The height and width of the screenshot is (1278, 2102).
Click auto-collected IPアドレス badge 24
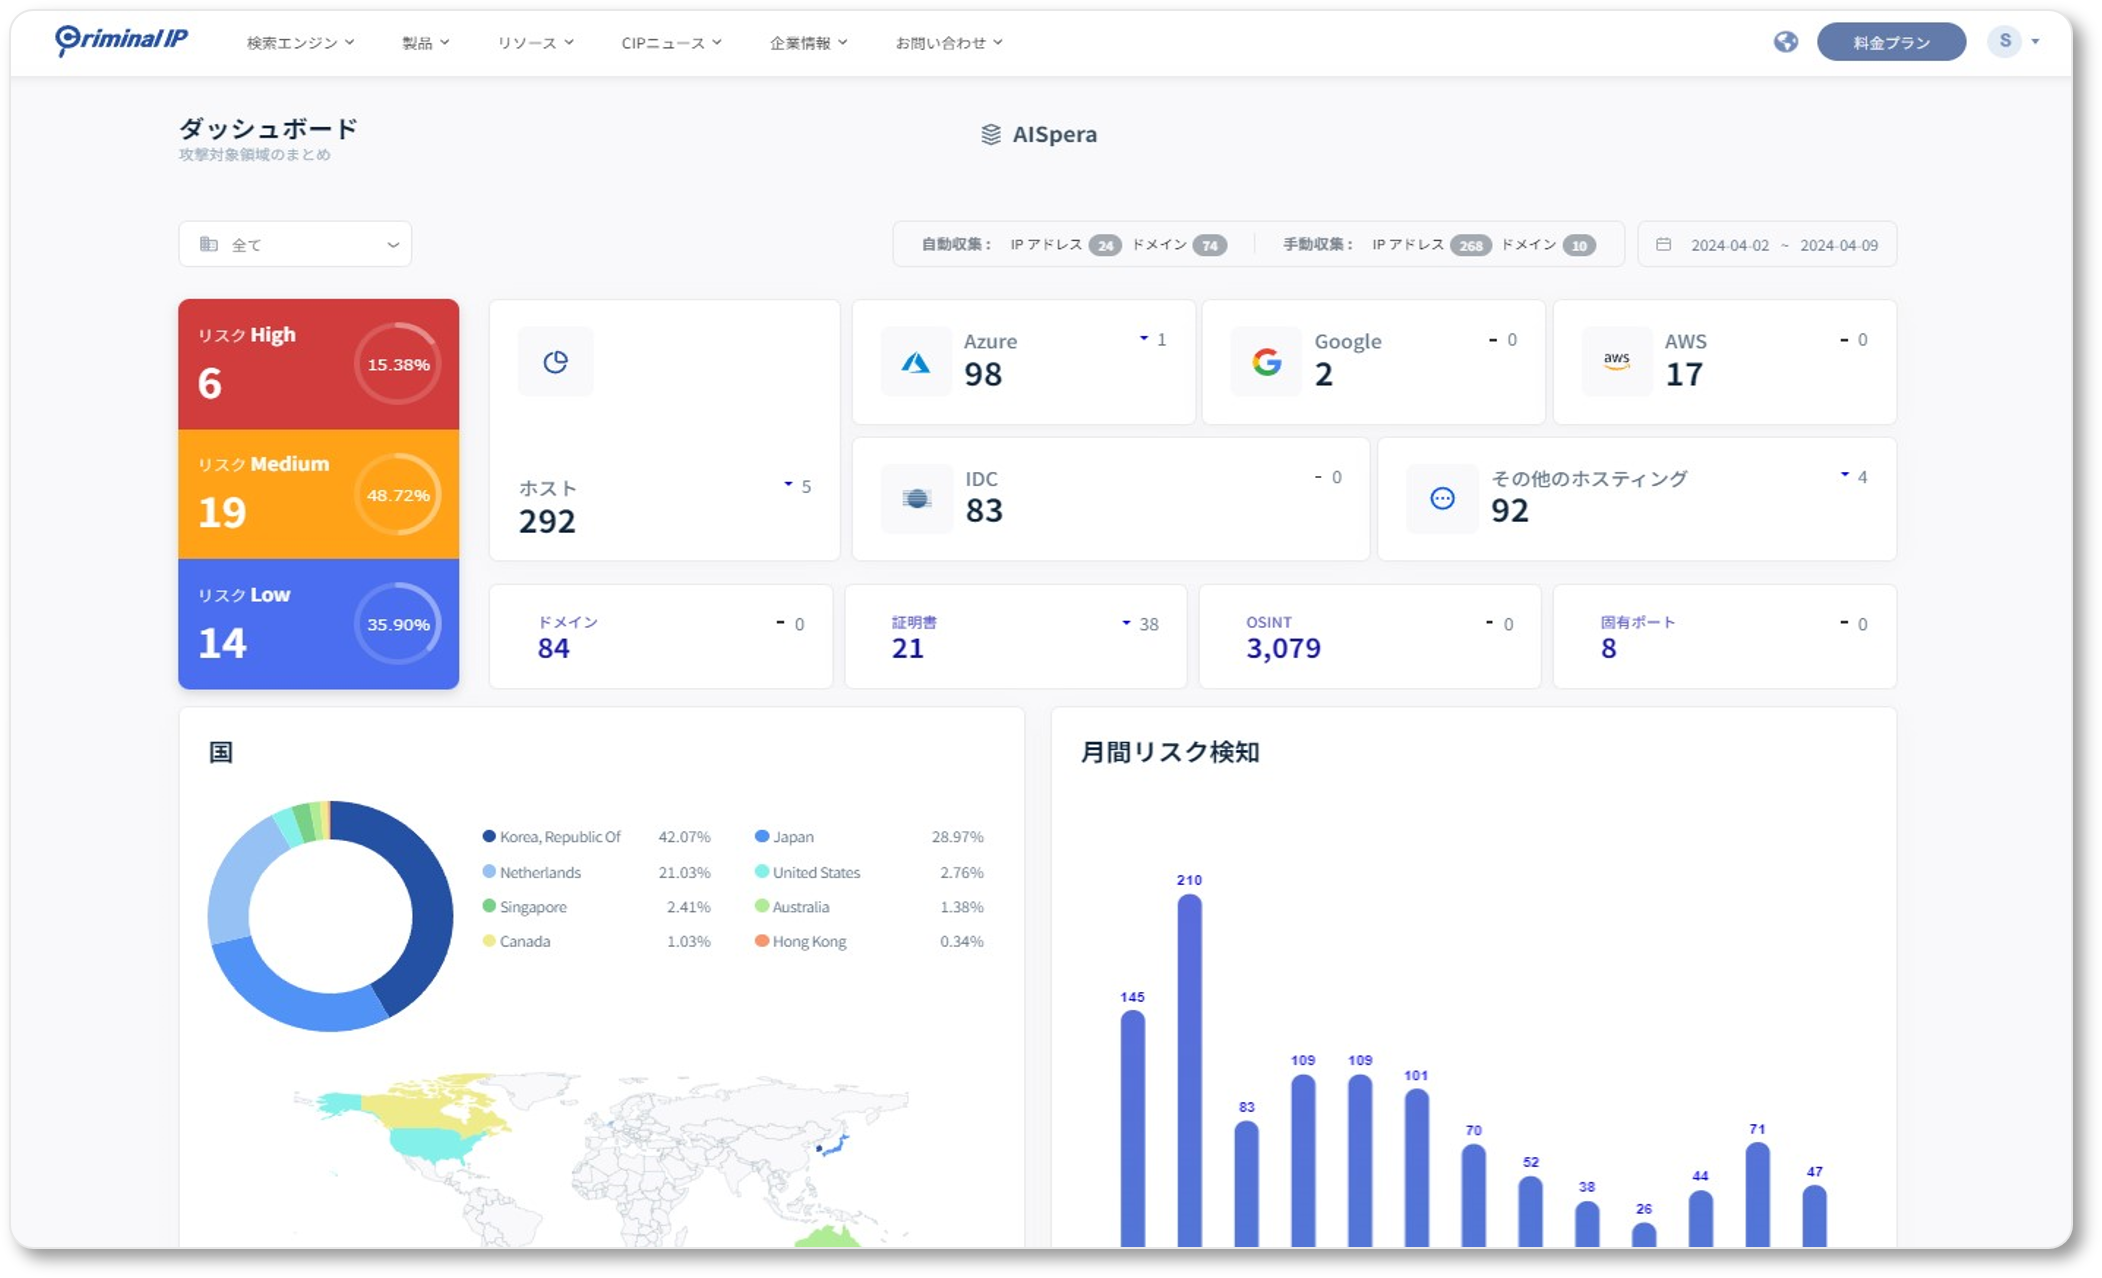coord(1104,245)
